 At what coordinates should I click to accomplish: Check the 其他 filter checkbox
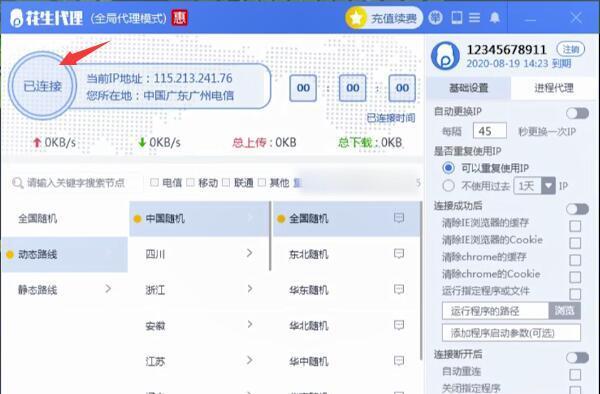[262, 182]
